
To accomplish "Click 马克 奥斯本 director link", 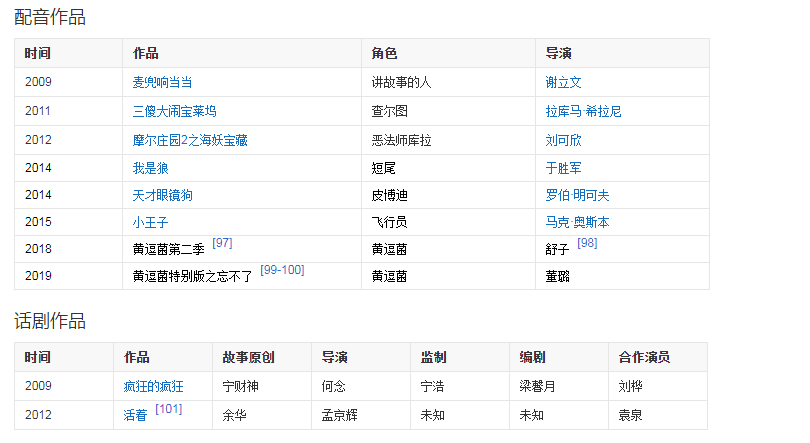I will tap(577, 222).
